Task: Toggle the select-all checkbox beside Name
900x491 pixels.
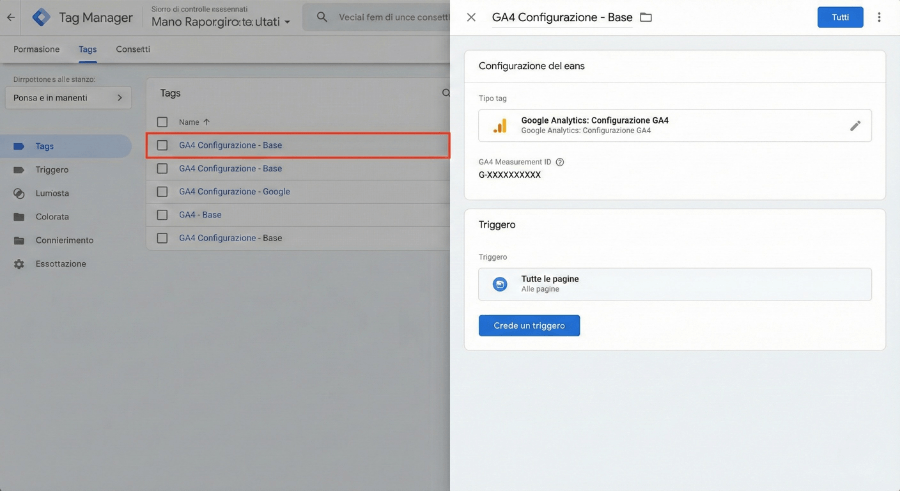Action: pos(162,122)
